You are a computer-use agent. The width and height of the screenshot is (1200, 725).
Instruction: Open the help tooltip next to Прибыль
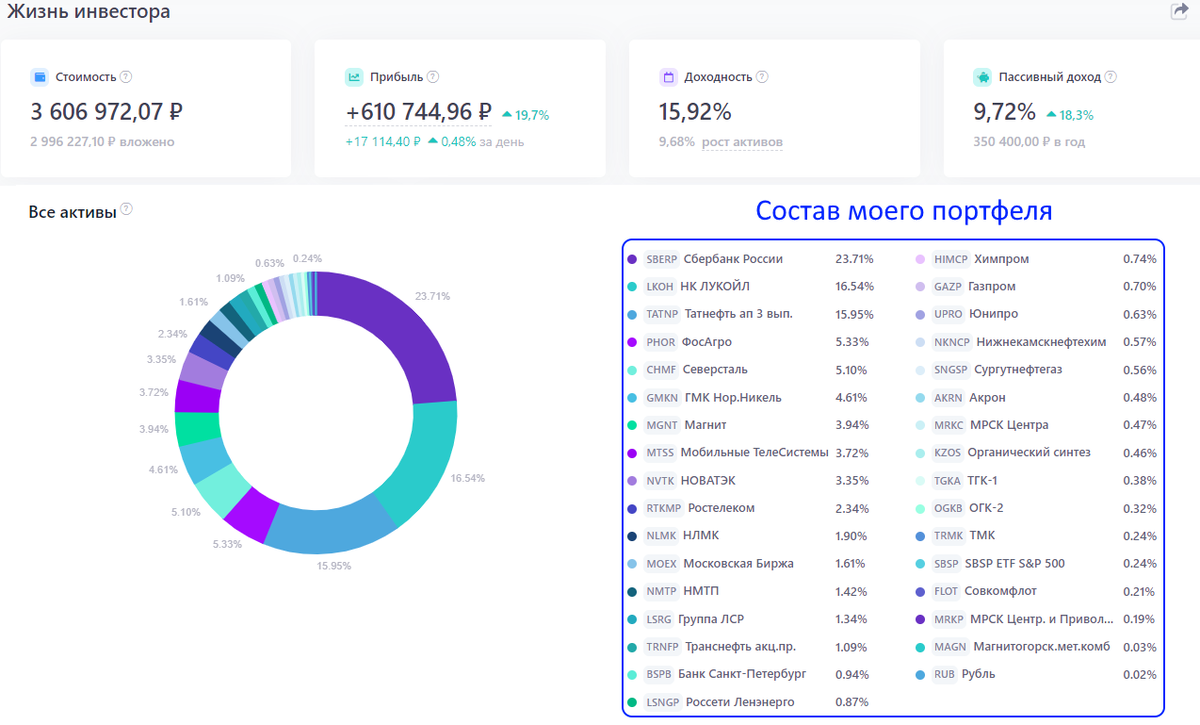coord(433,77)
